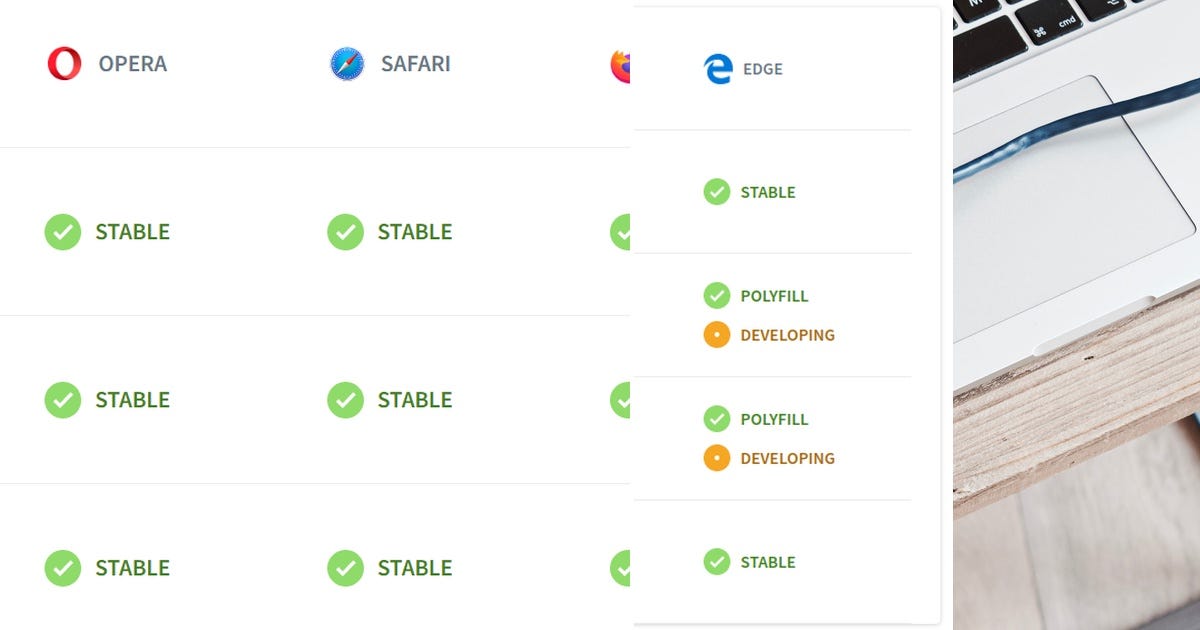
Task: Click the green check icon beside Safari's first STABLE
Action: pos(345,232)
